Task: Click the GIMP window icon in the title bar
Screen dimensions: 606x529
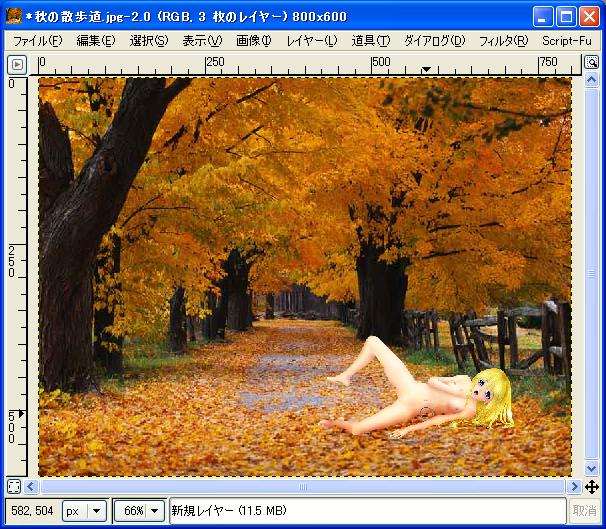Action: (14, 16)
